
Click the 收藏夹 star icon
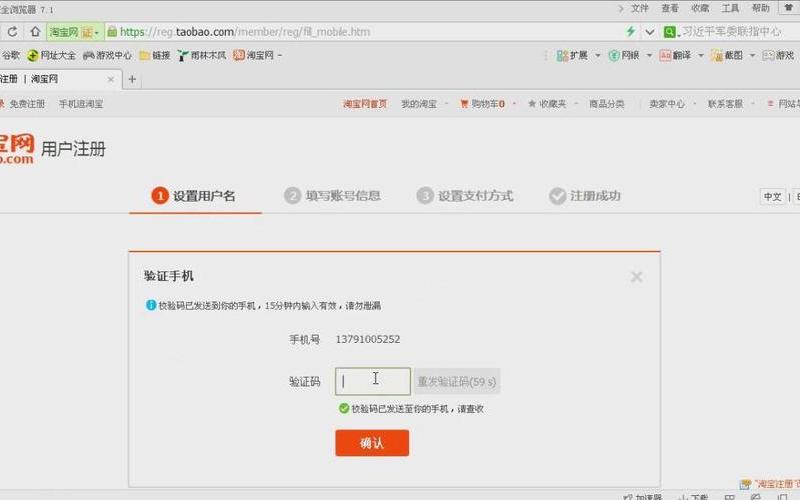coord(532,104)
